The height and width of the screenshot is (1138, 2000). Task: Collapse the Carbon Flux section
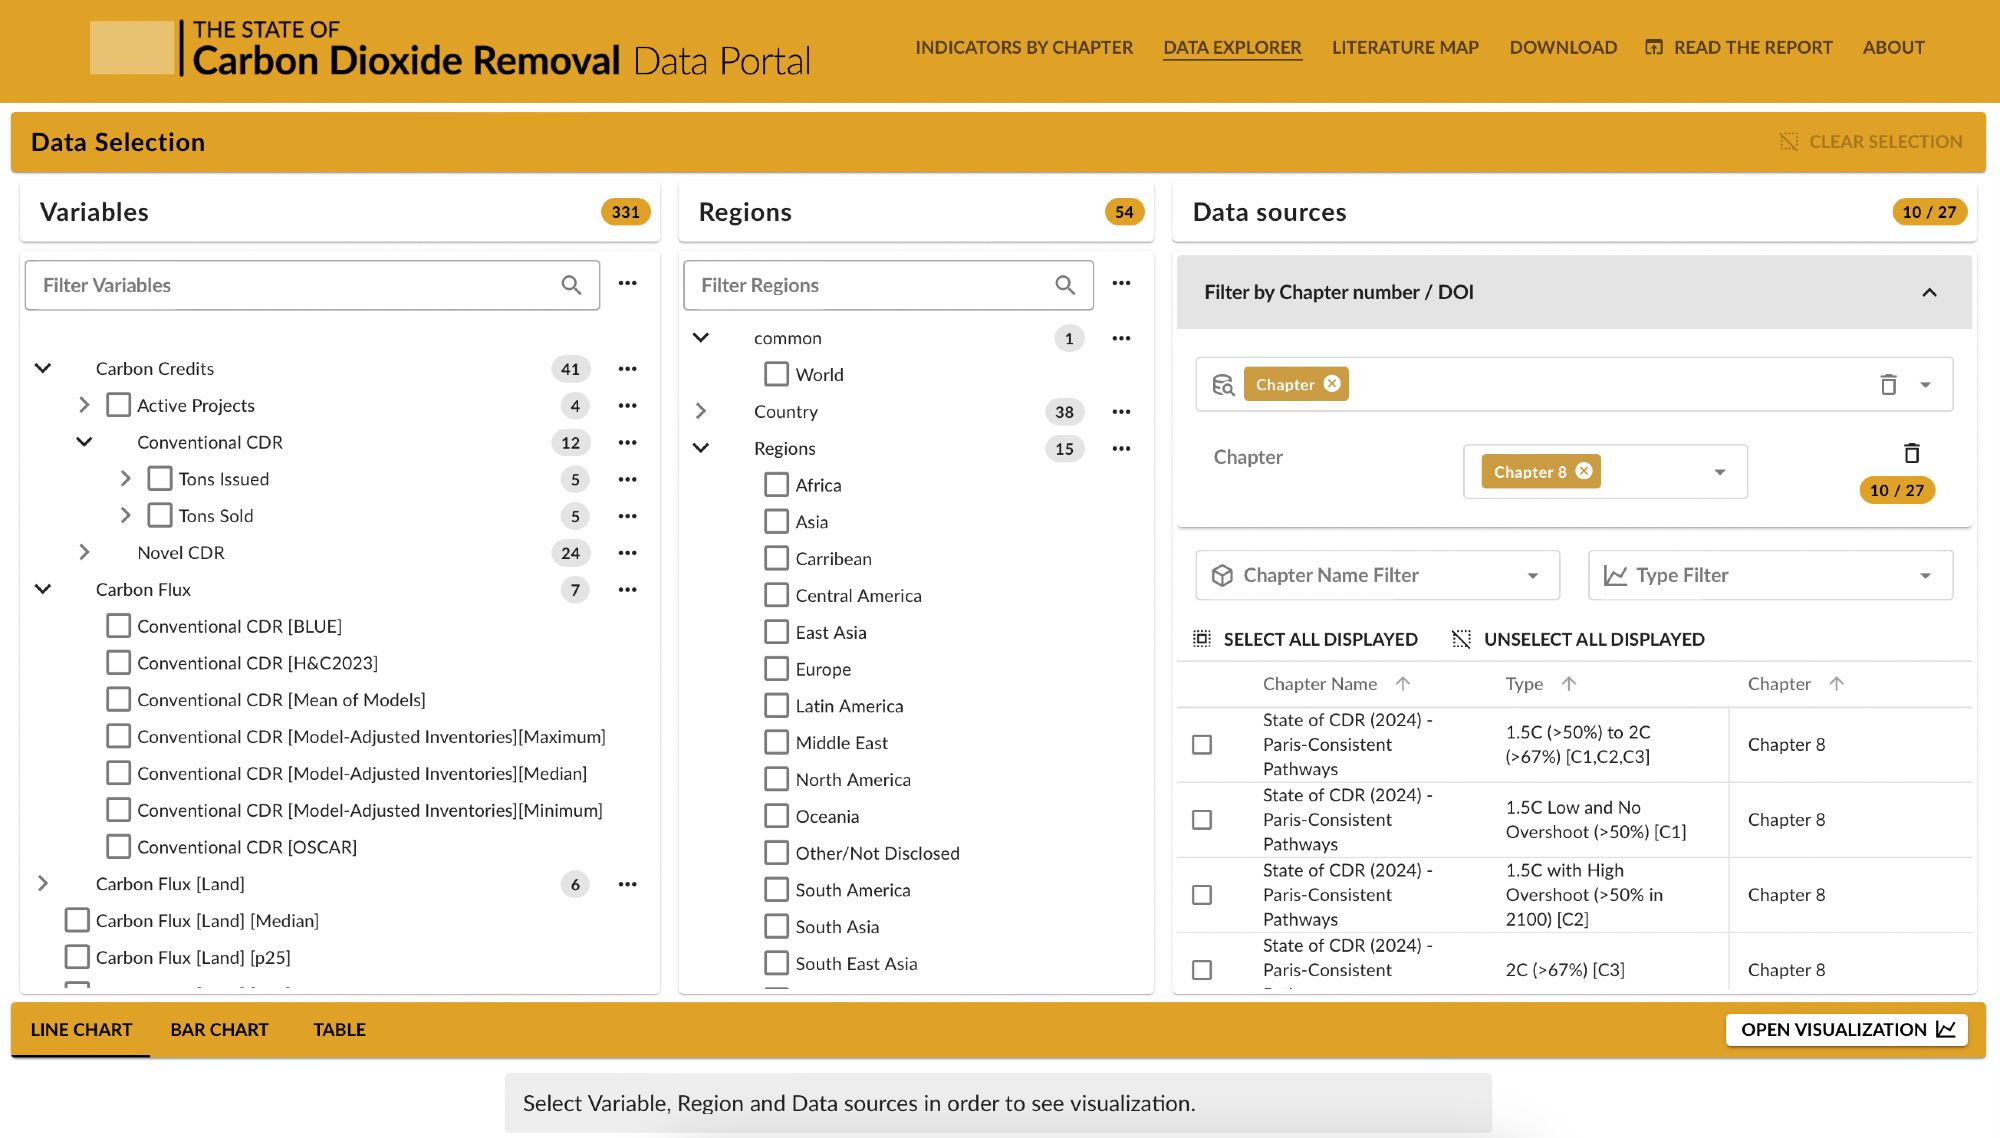coord(43,588)
